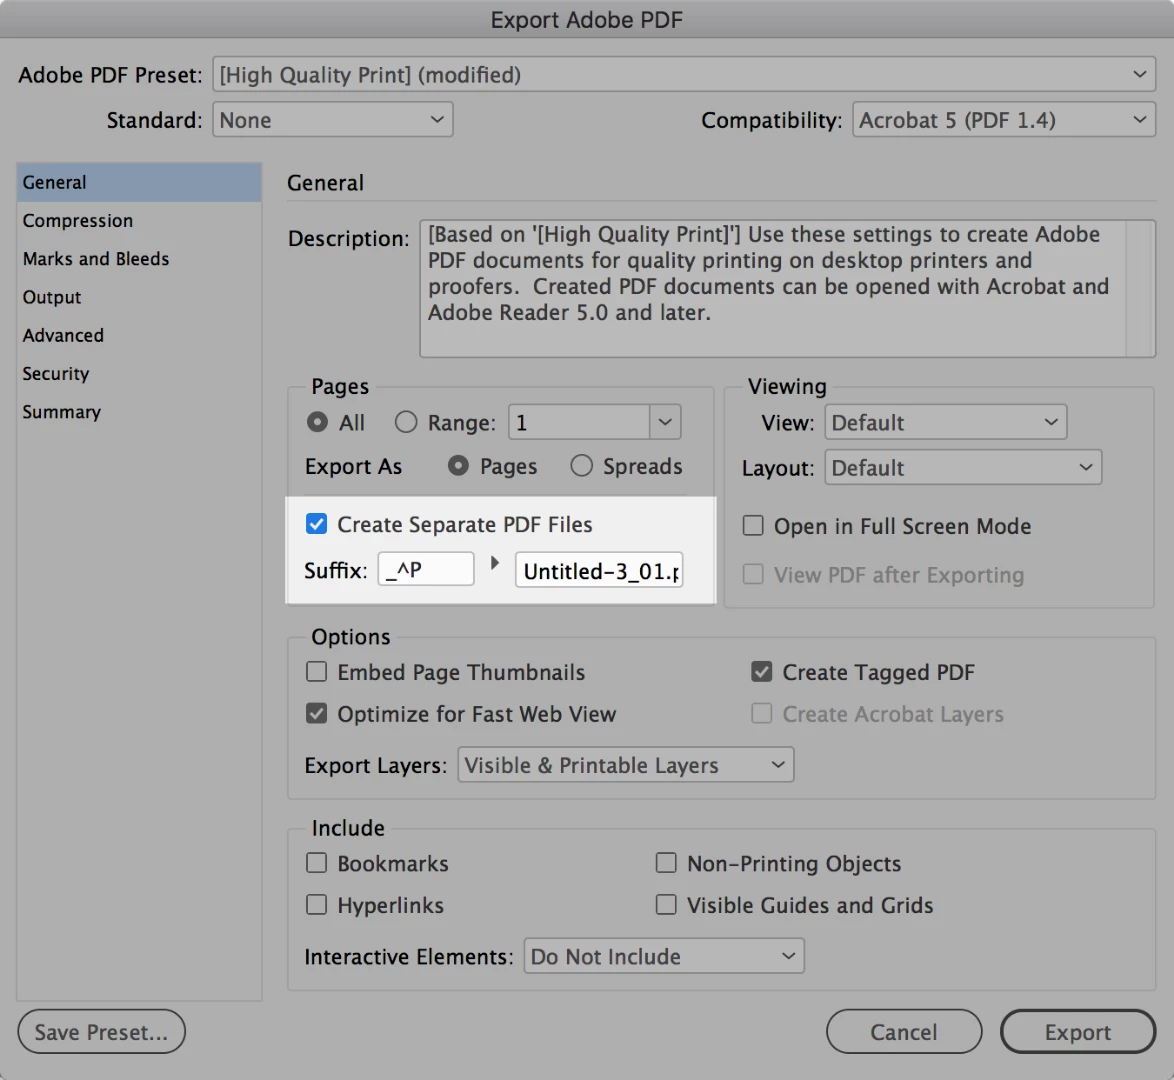Click the Description box scrollbar
The image size is (1174, 1080).
(x=1140, y=288)
